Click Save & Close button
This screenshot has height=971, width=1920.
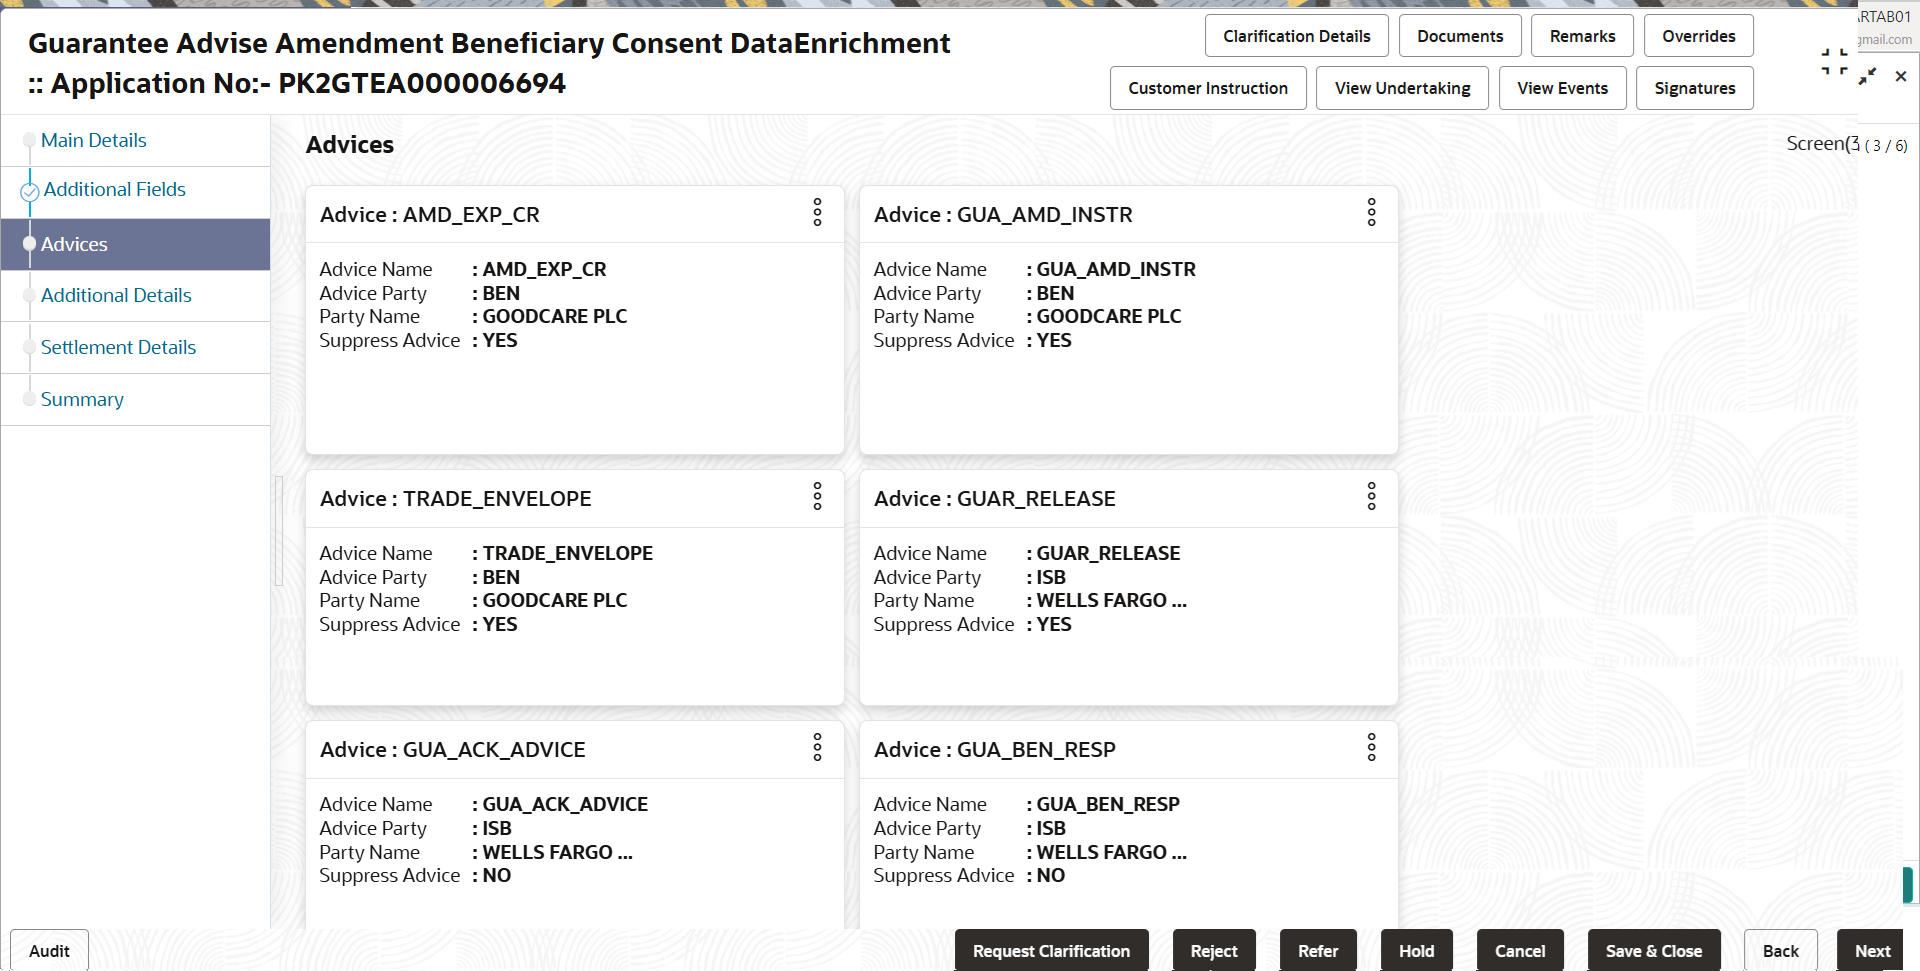1654,950
